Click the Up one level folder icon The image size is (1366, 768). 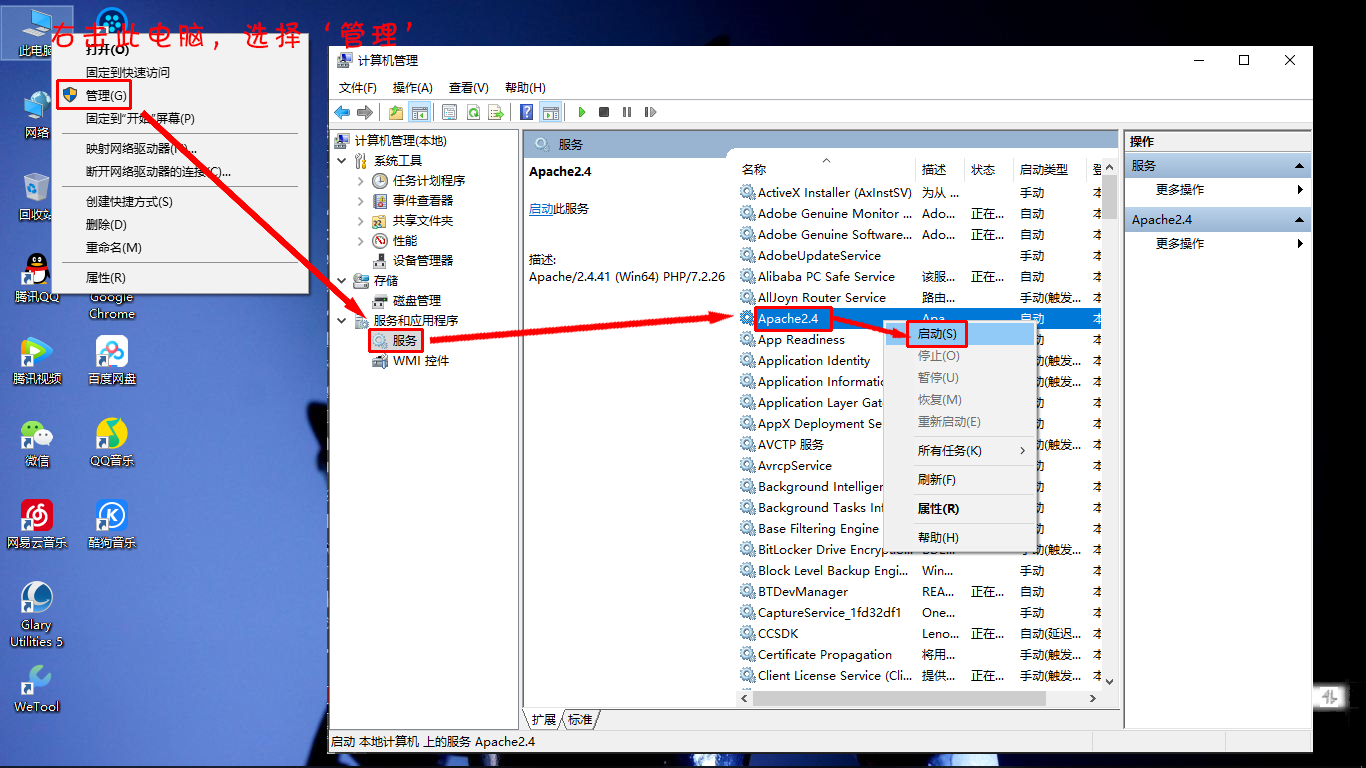click(396, 112)
